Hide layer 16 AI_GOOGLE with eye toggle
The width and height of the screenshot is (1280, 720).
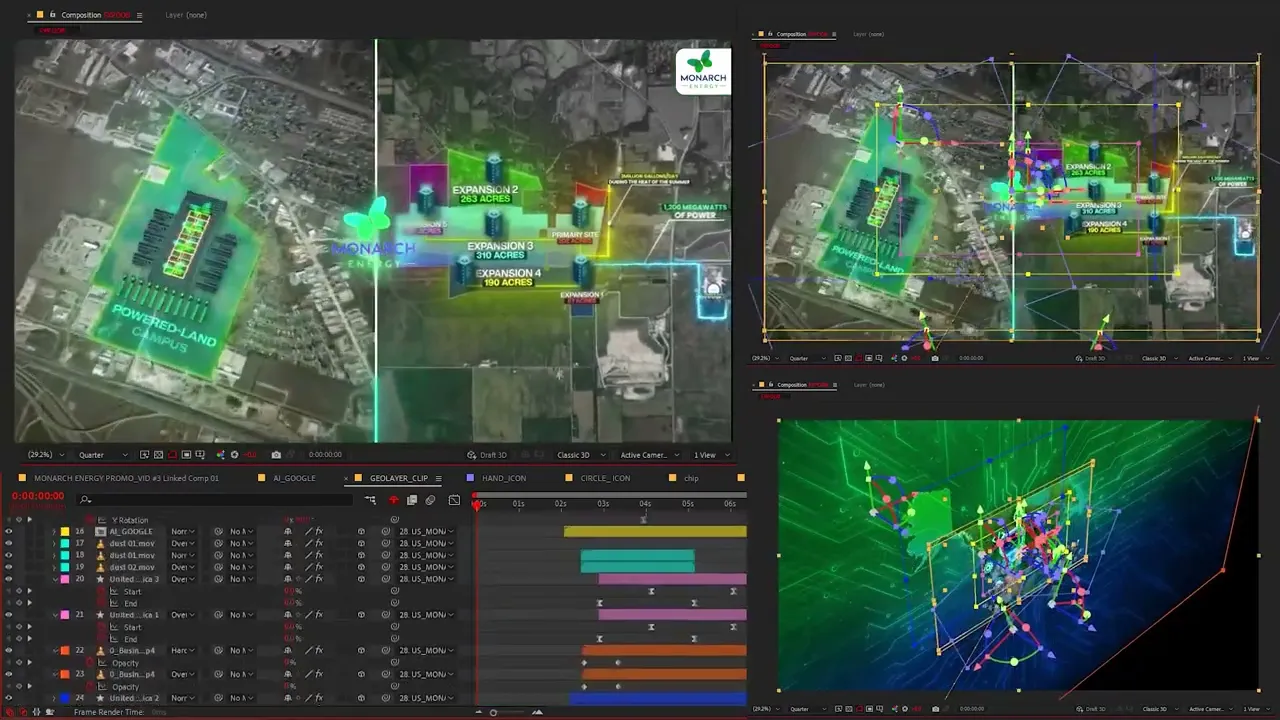[x=9, y=532]
